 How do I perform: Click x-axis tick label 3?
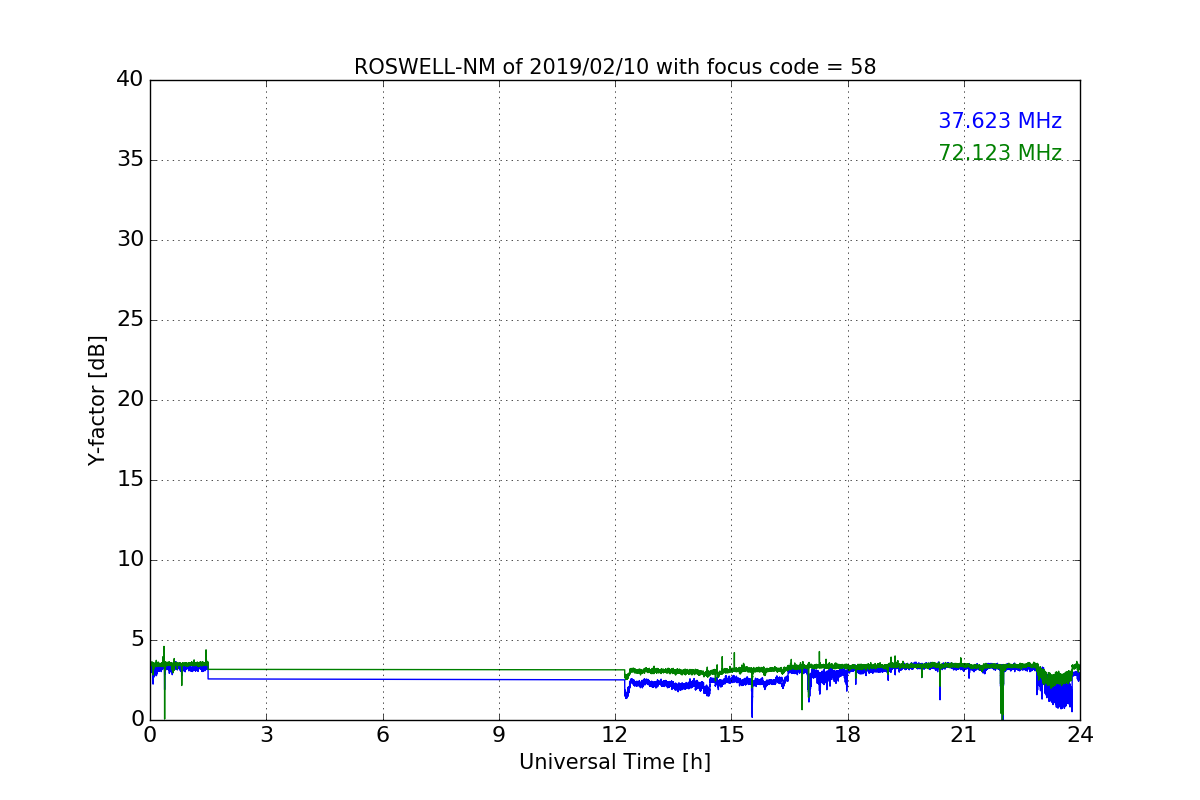point(266,734)
